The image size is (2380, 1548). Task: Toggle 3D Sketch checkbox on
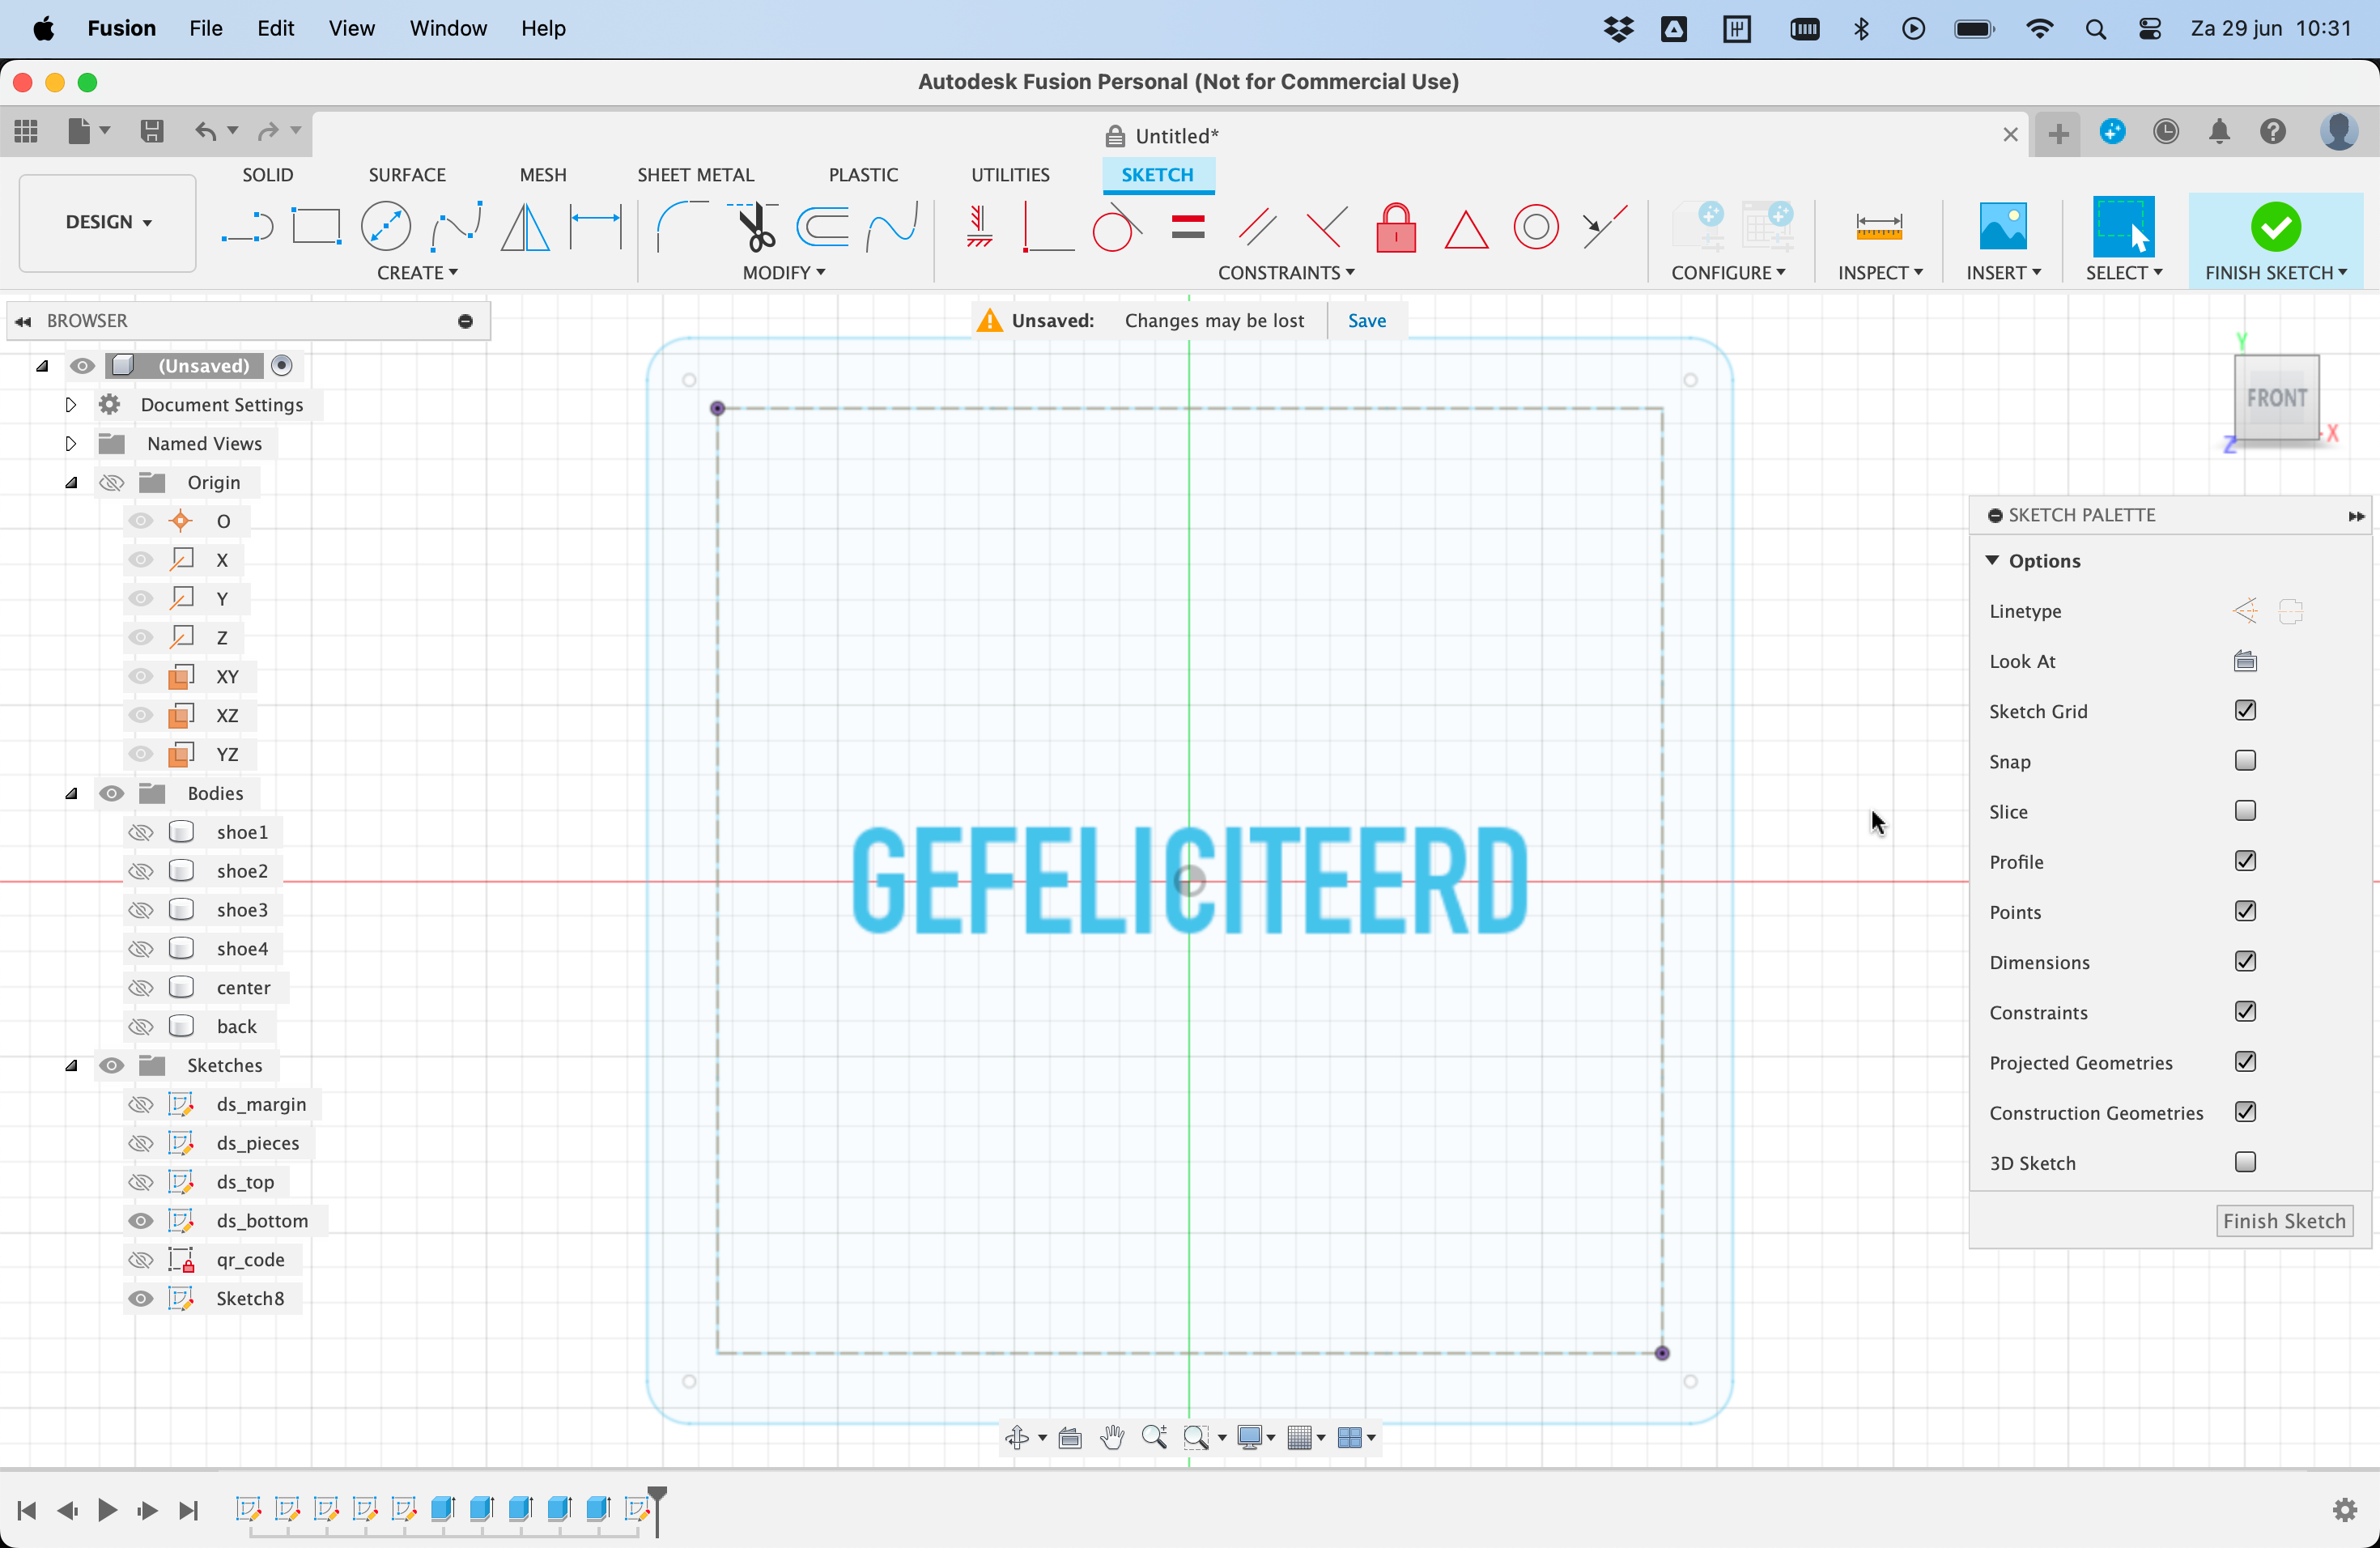pos(2245,1161)
